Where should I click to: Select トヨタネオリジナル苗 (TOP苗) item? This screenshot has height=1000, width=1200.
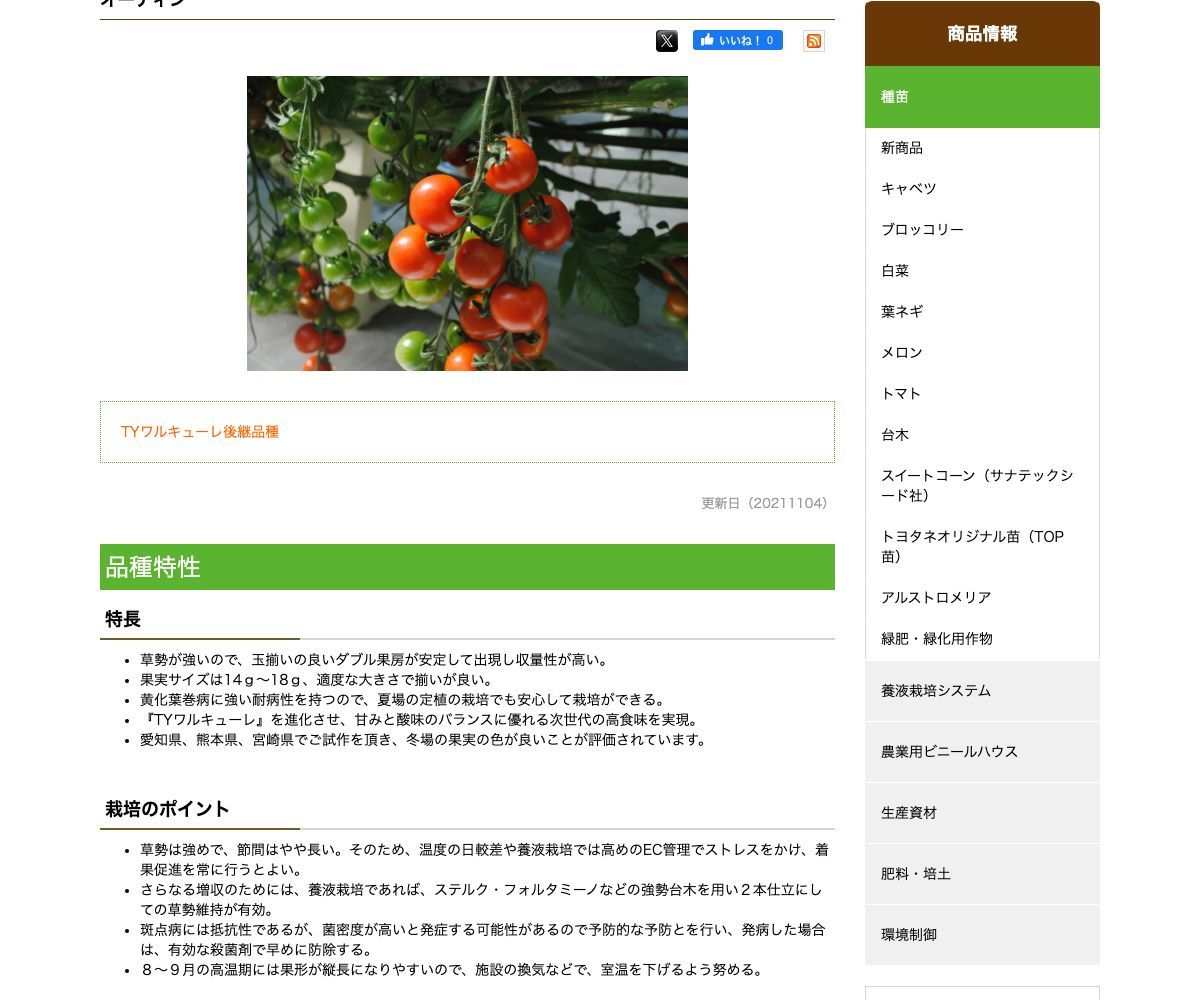972,547
